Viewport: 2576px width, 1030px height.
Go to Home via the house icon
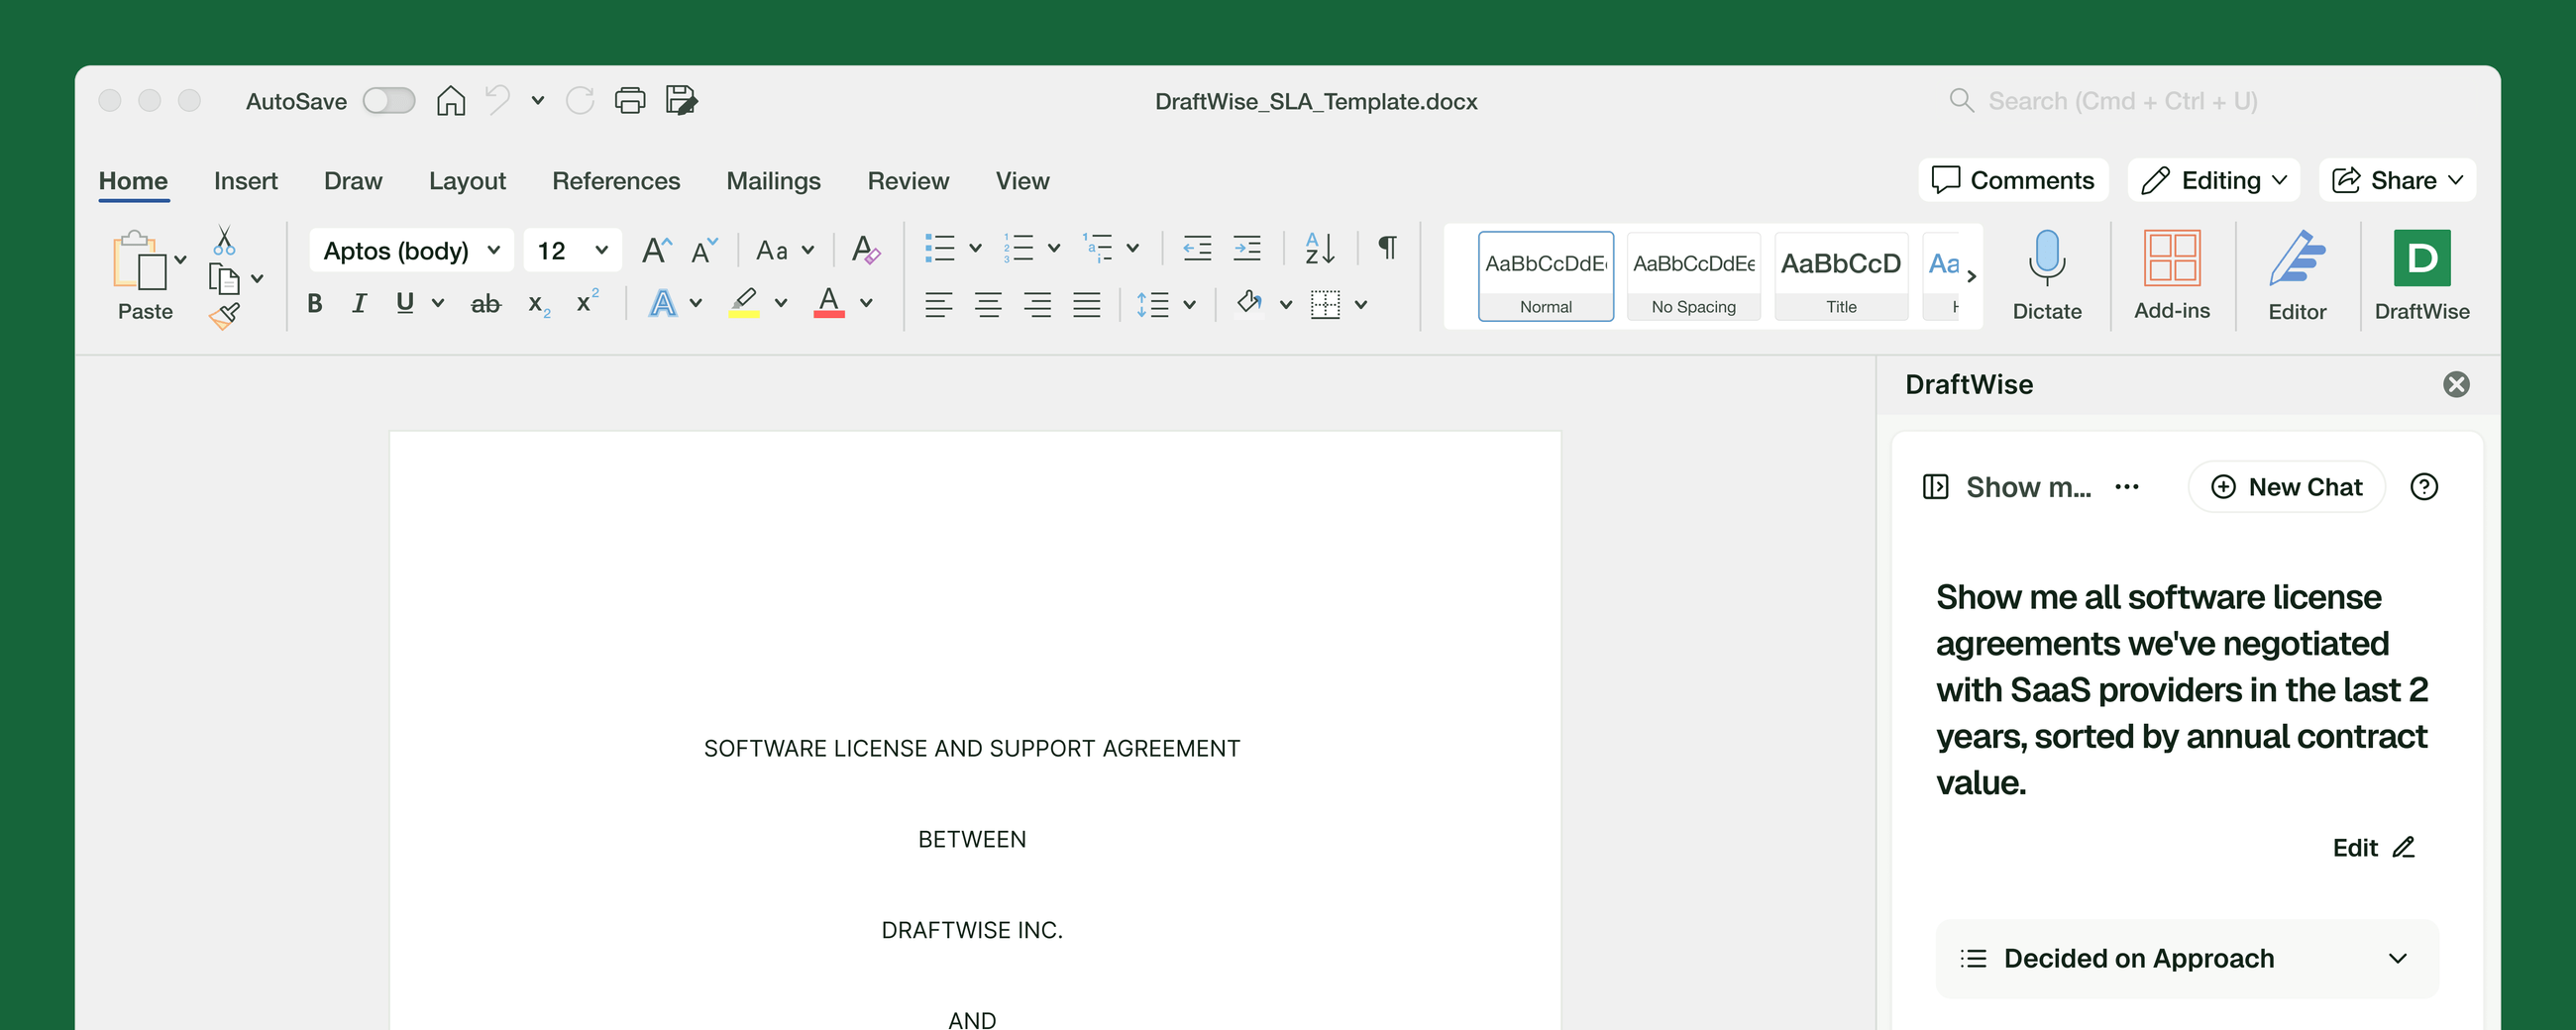coord(451,101)
